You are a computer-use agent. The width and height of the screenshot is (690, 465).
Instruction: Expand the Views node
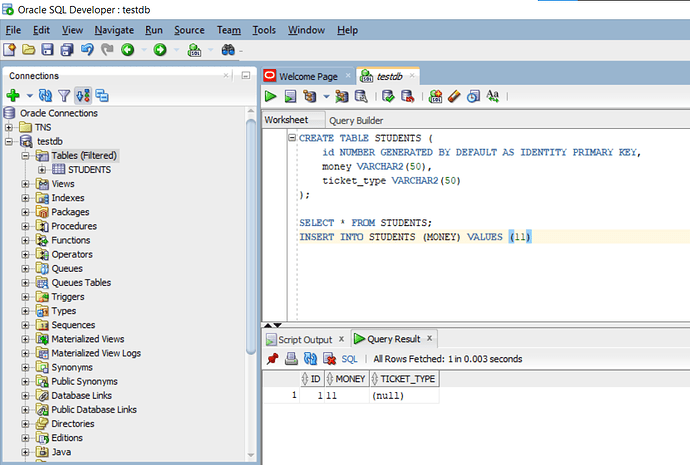point(25,184)
